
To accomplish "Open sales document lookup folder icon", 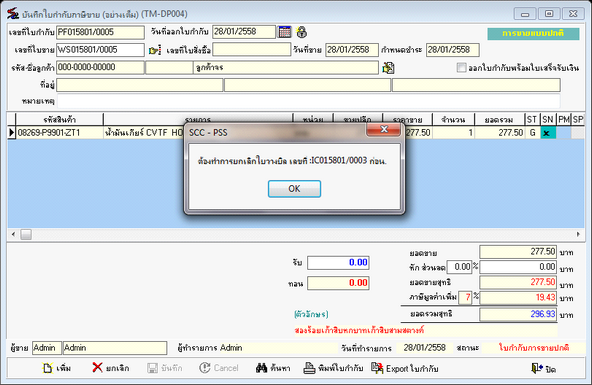I will (x=154, y=50).
